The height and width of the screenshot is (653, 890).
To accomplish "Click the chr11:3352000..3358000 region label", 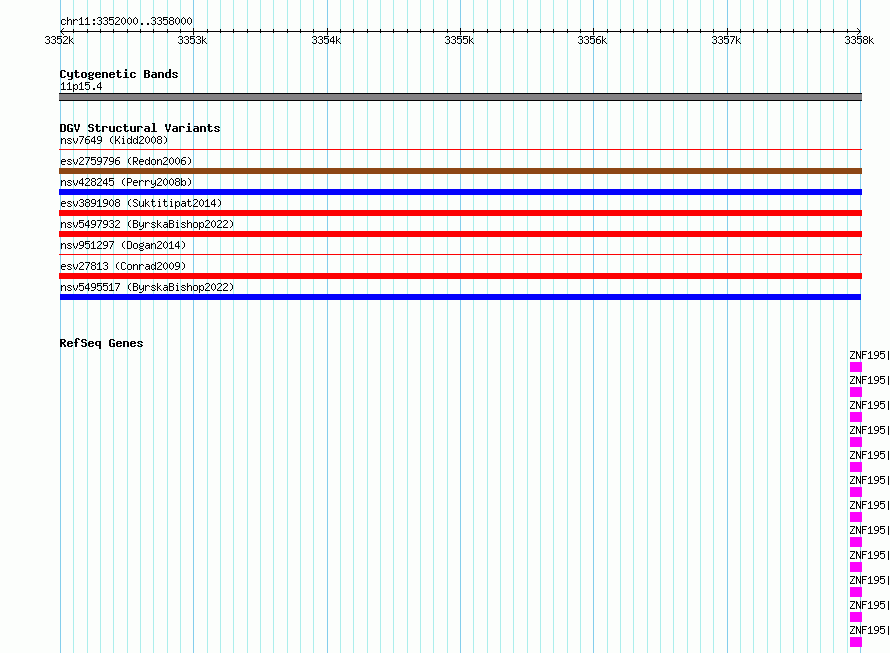I will click(126, 21).
